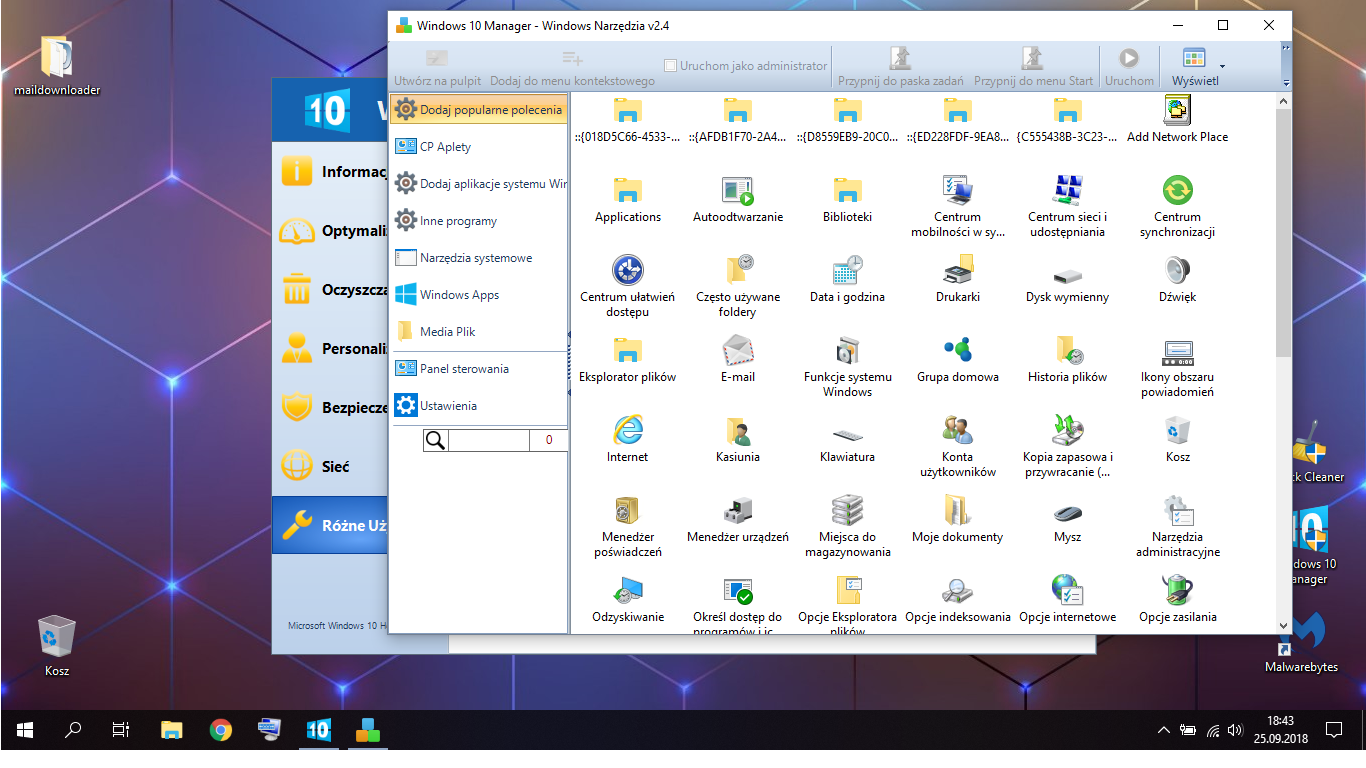The image size is (1366, 768).
Task: Open the Start menu
Action: click(x=24, y=730)
